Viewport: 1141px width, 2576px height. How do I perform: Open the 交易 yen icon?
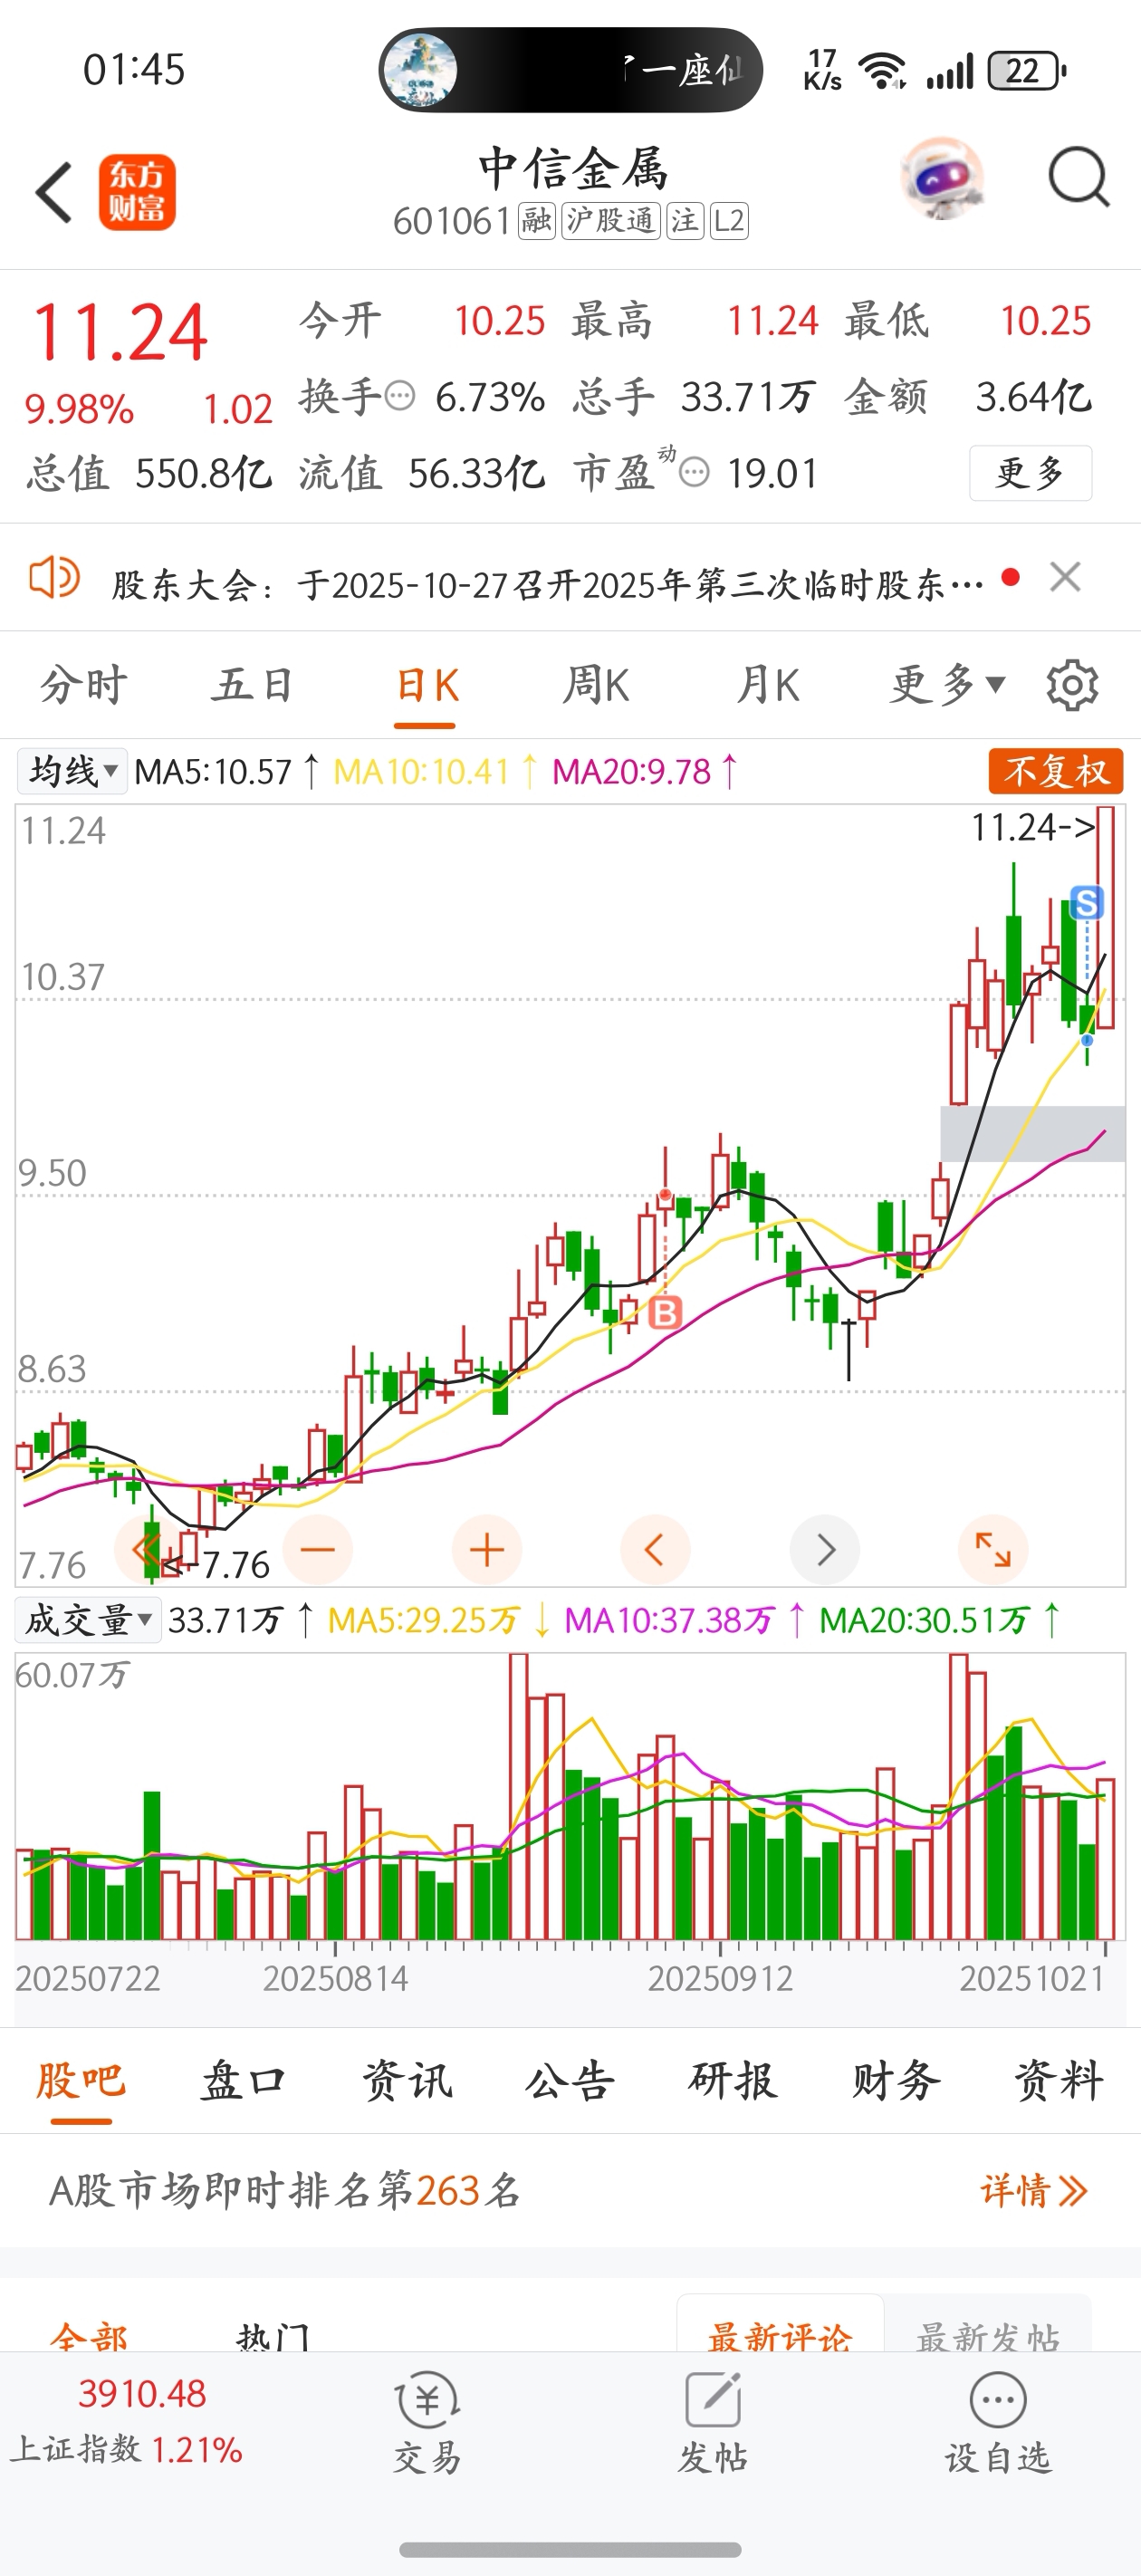point(428,2399)
